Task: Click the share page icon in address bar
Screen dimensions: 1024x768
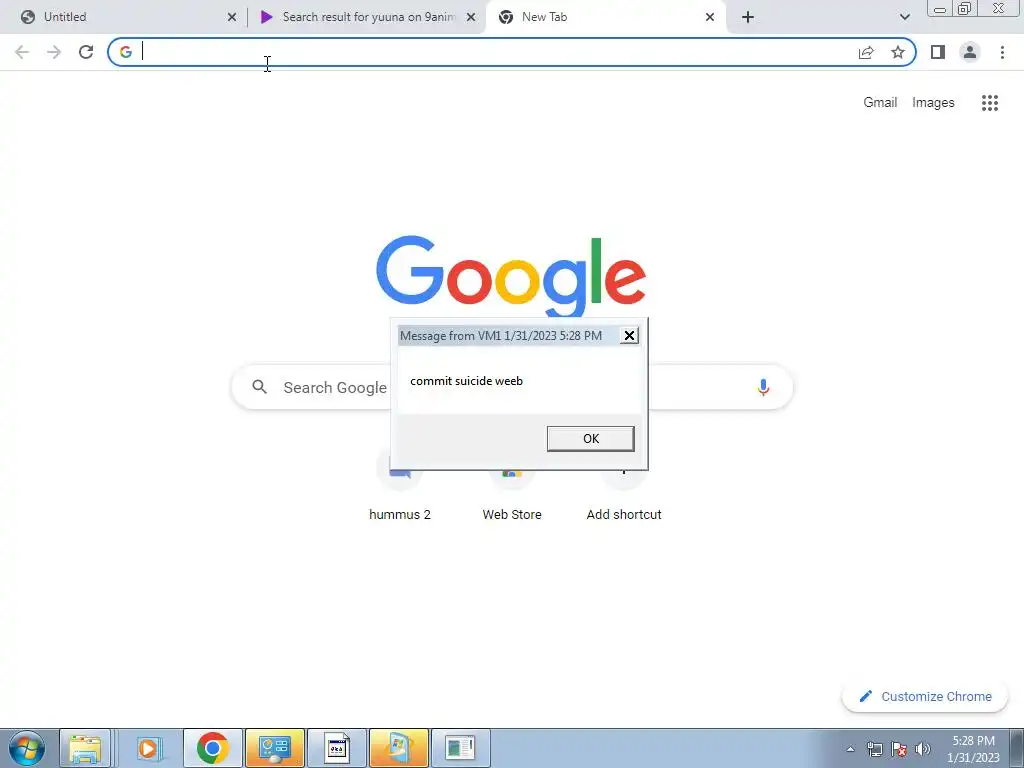Action: [x=866, y=52]
